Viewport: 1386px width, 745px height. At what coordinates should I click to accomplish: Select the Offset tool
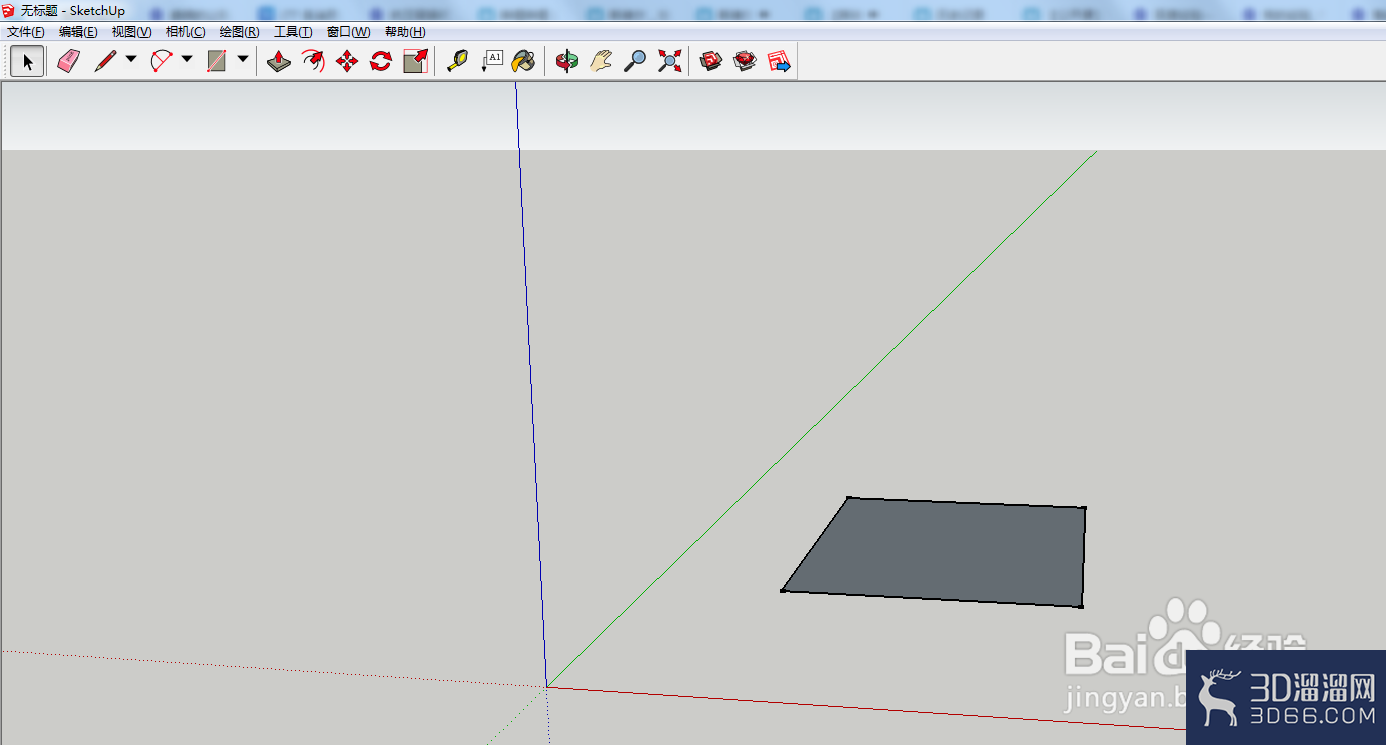coord(313,62)
